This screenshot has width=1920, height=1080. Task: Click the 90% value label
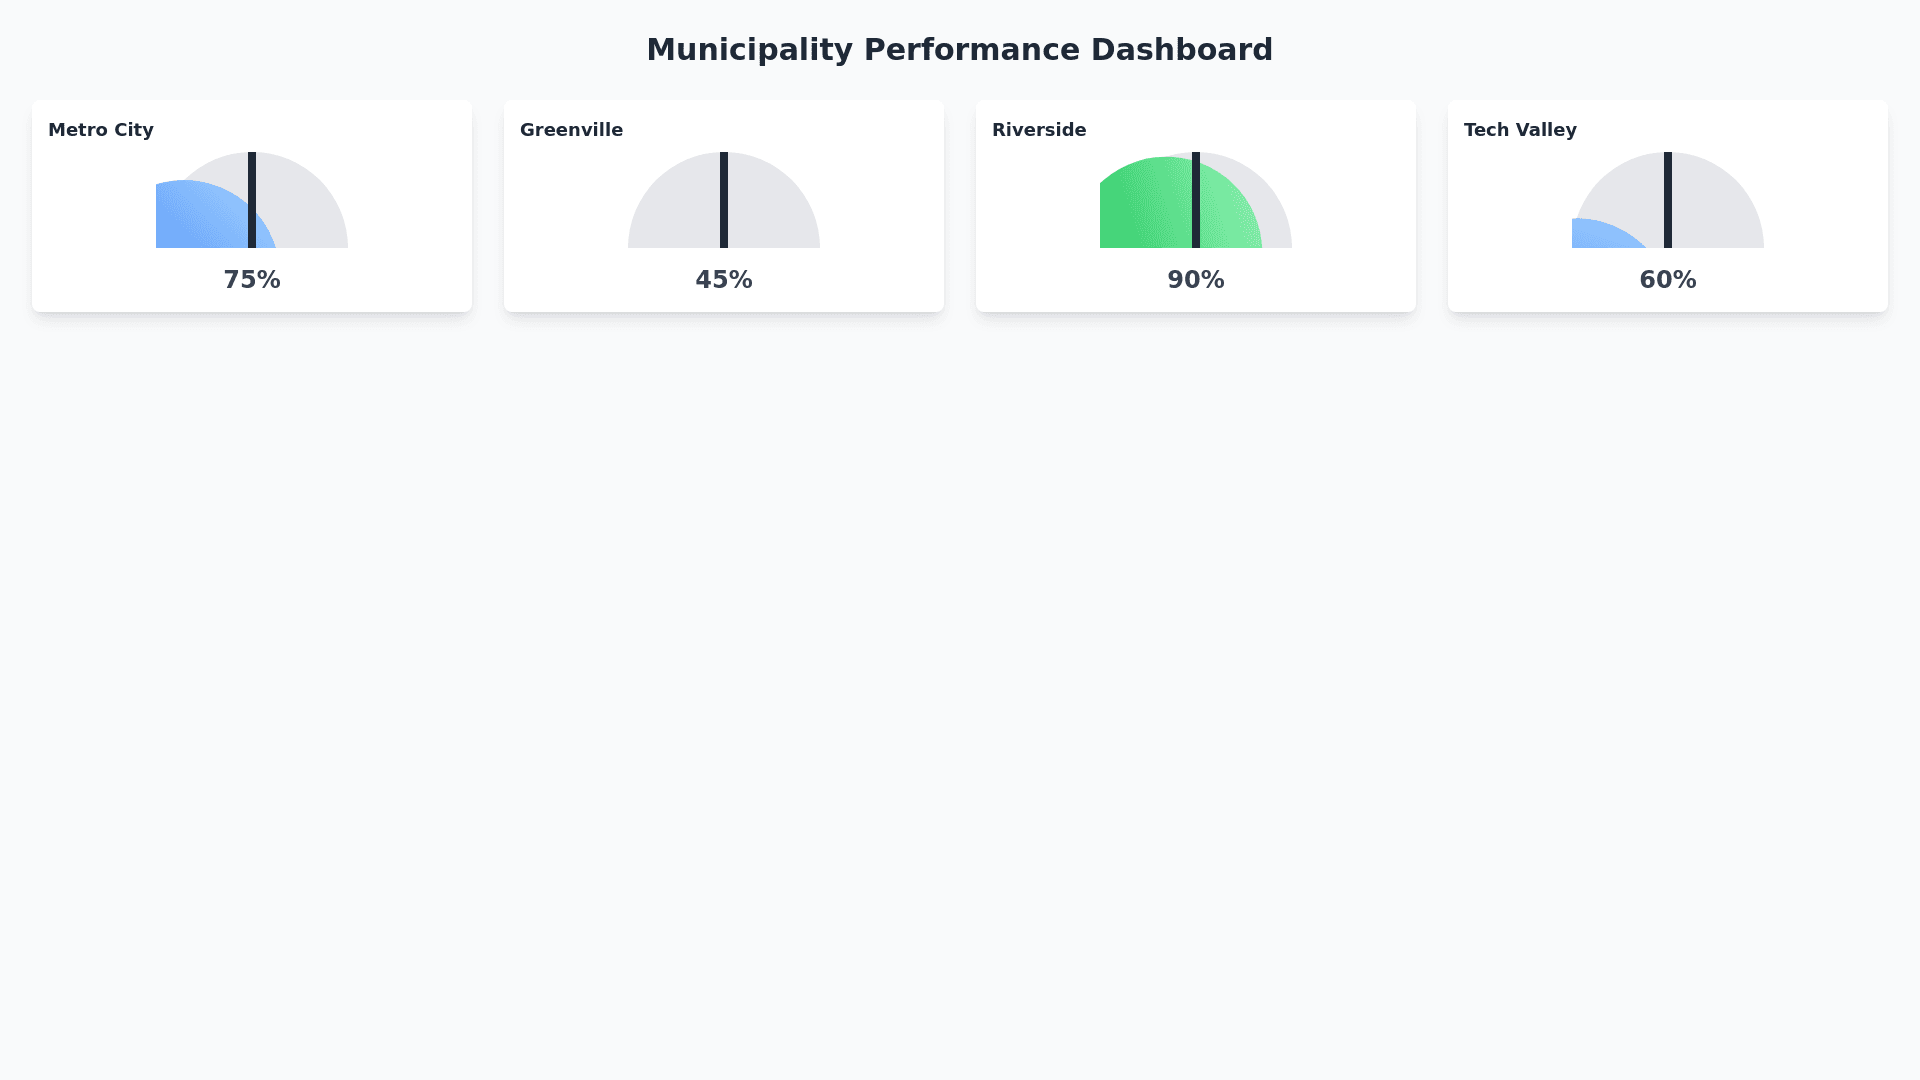(x=1196, y=280)
